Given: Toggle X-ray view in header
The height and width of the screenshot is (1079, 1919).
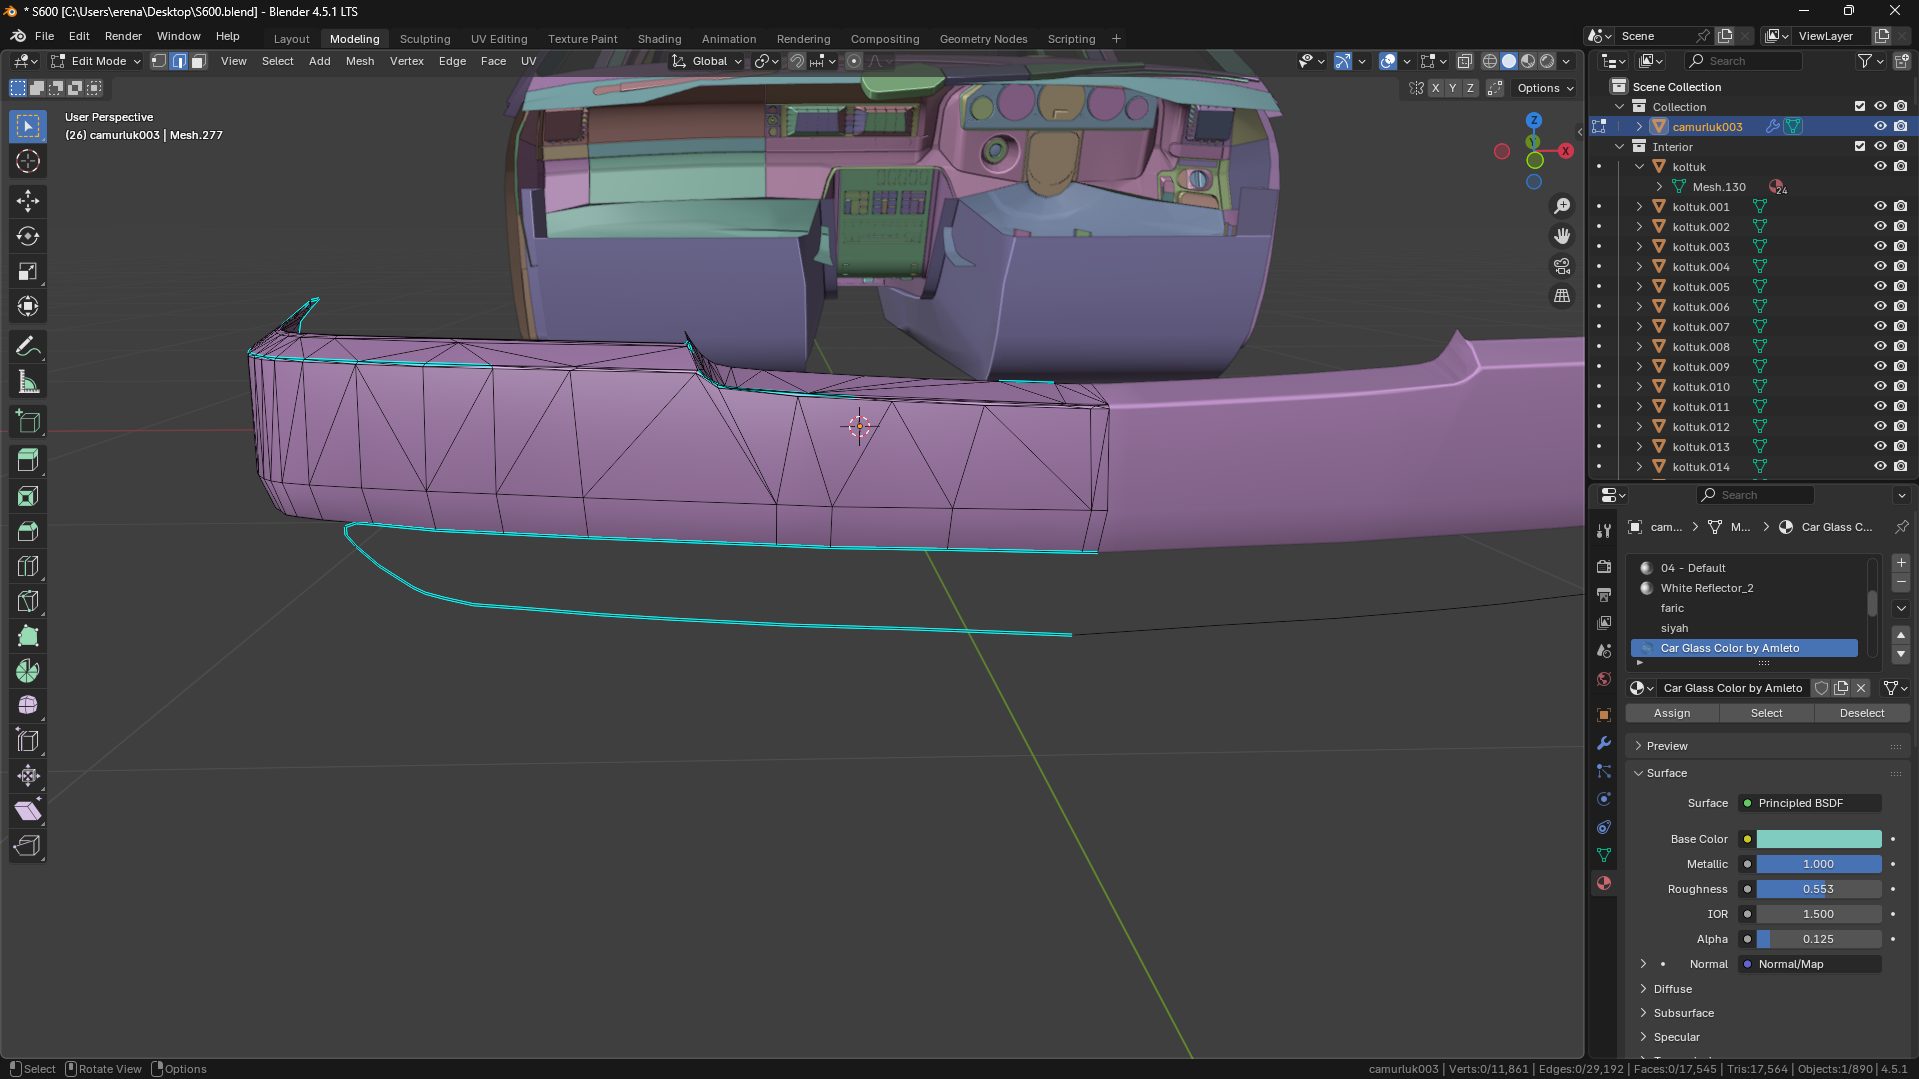Looking at the screenshot, I should click(1464, 61).
